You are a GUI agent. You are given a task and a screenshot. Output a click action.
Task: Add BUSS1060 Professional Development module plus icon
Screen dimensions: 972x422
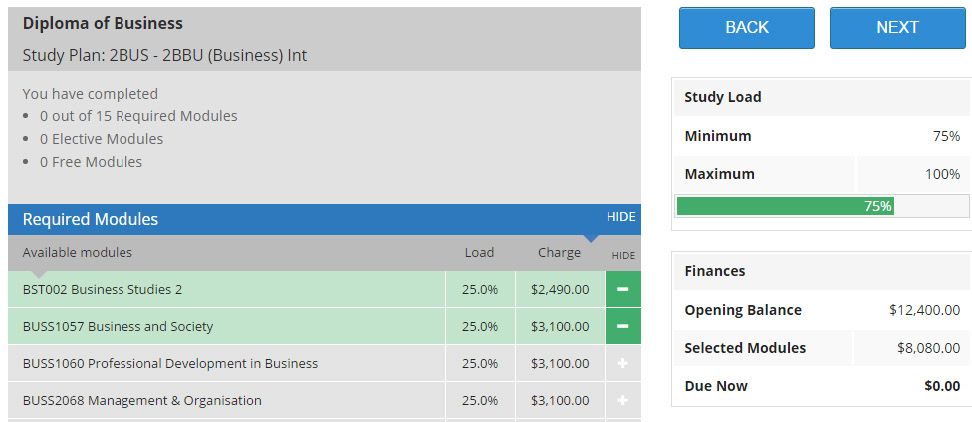point(623,363)
